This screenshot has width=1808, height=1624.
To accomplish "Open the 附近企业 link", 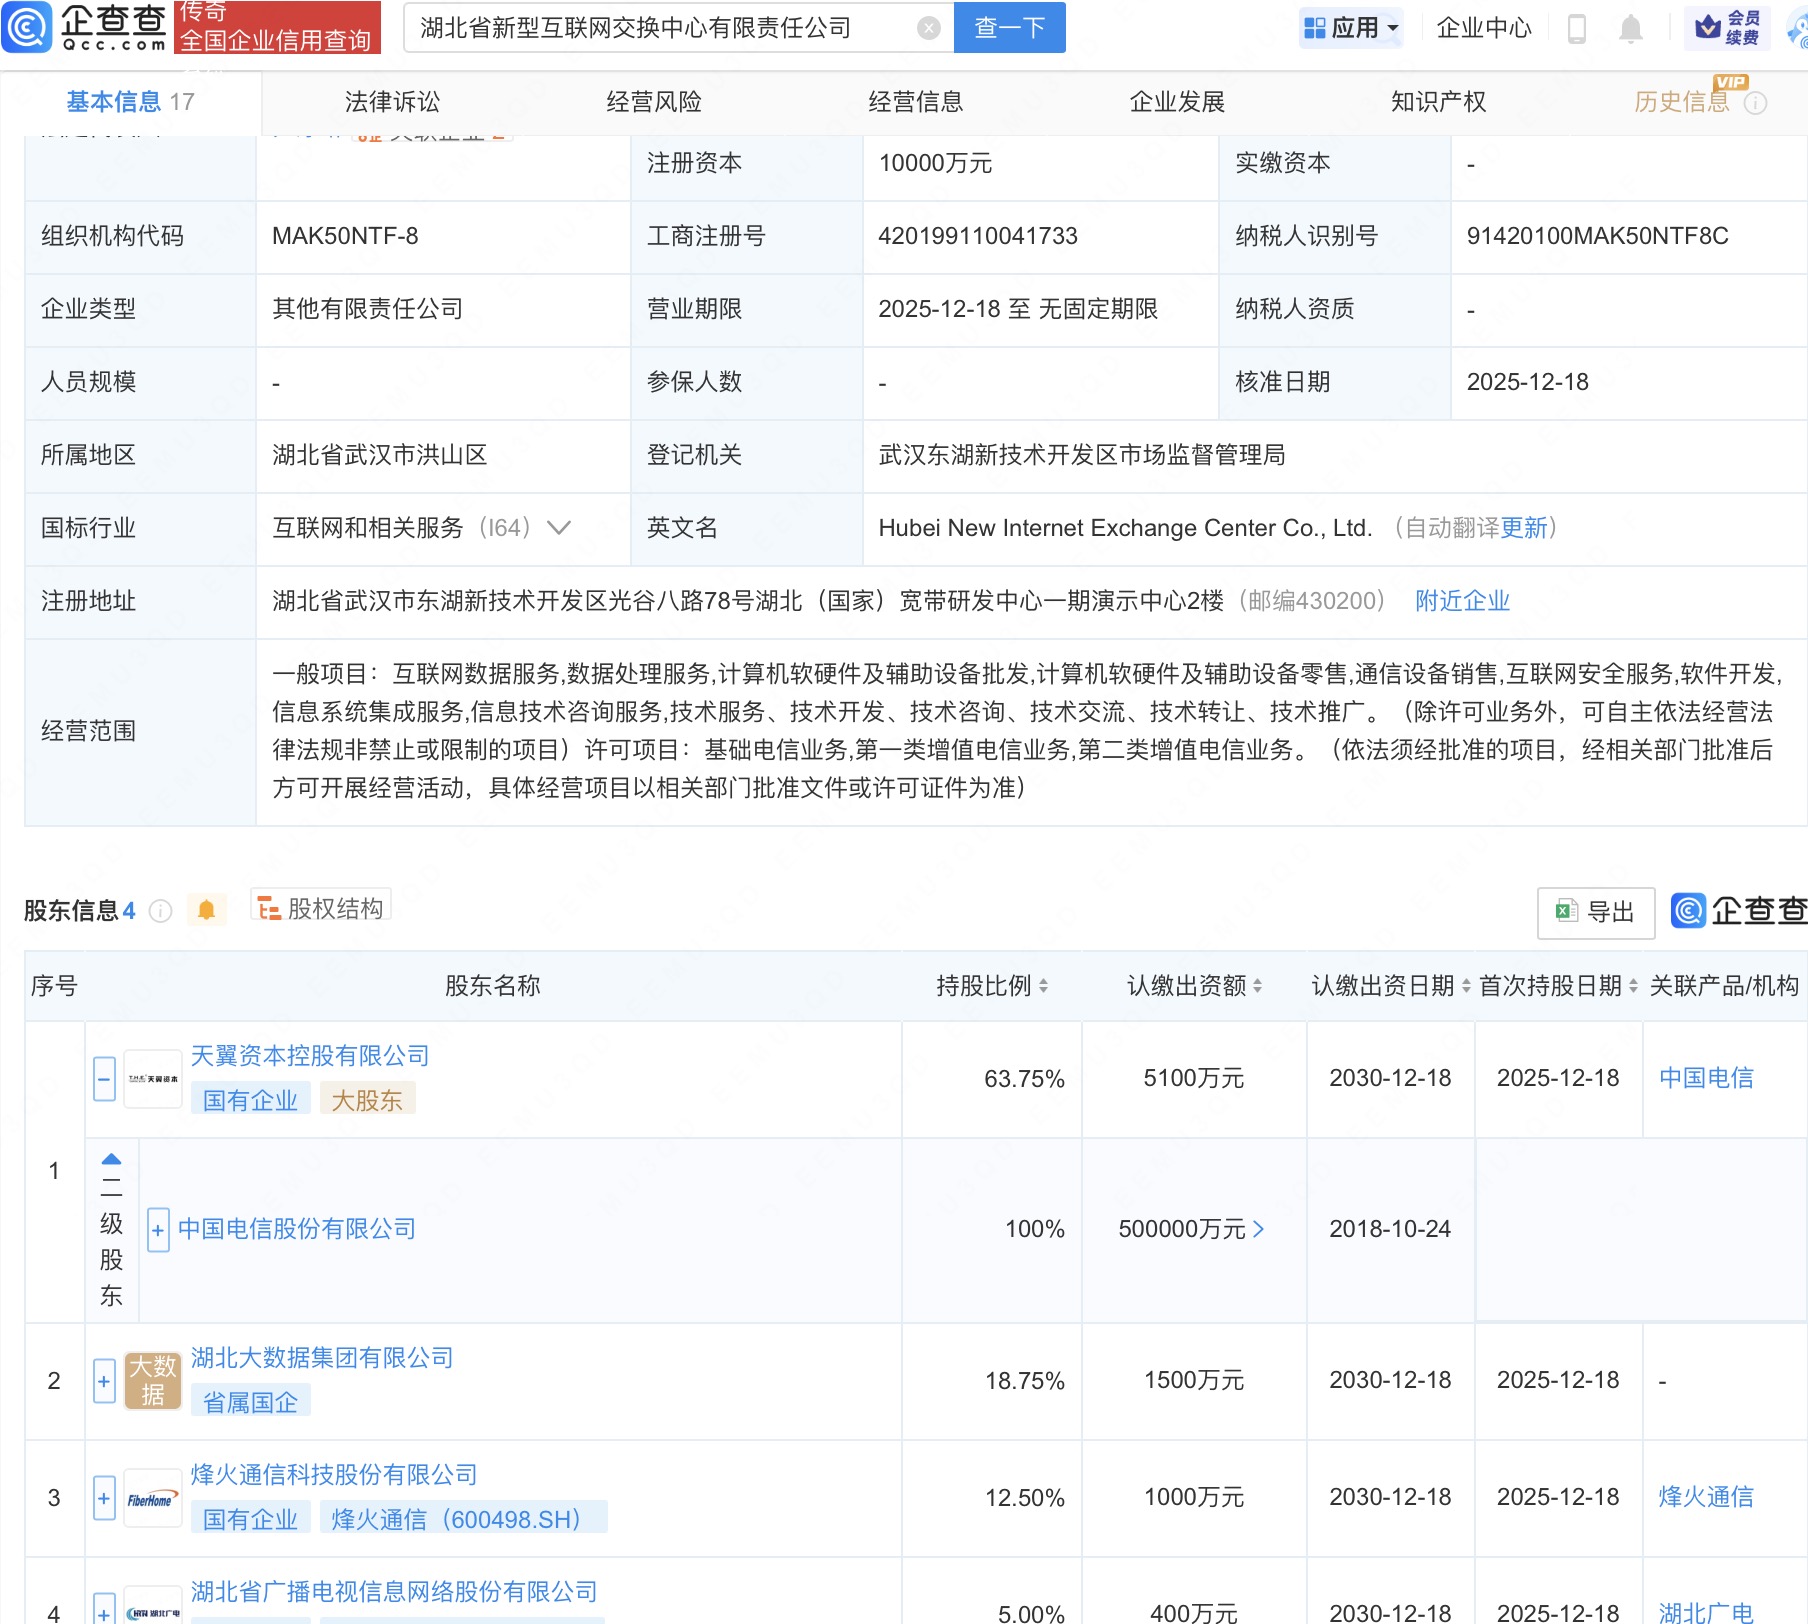I will tap(1462, 601).
